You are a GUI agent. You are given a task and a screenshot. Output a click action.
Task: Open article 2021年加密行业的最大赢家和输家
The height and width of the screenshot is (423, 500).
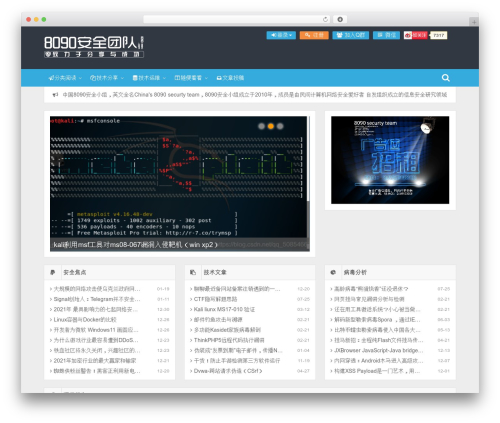95,360
